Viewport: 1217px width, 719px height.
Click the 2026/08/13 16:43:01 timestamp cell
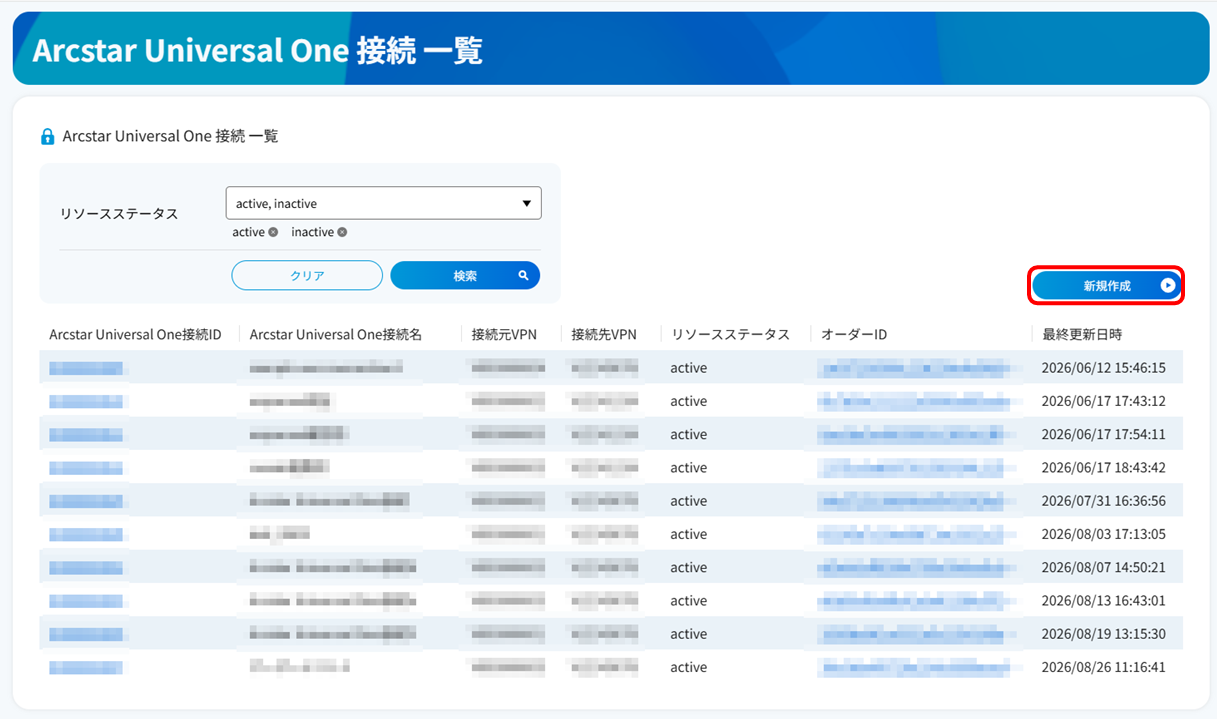point(1103,601)
